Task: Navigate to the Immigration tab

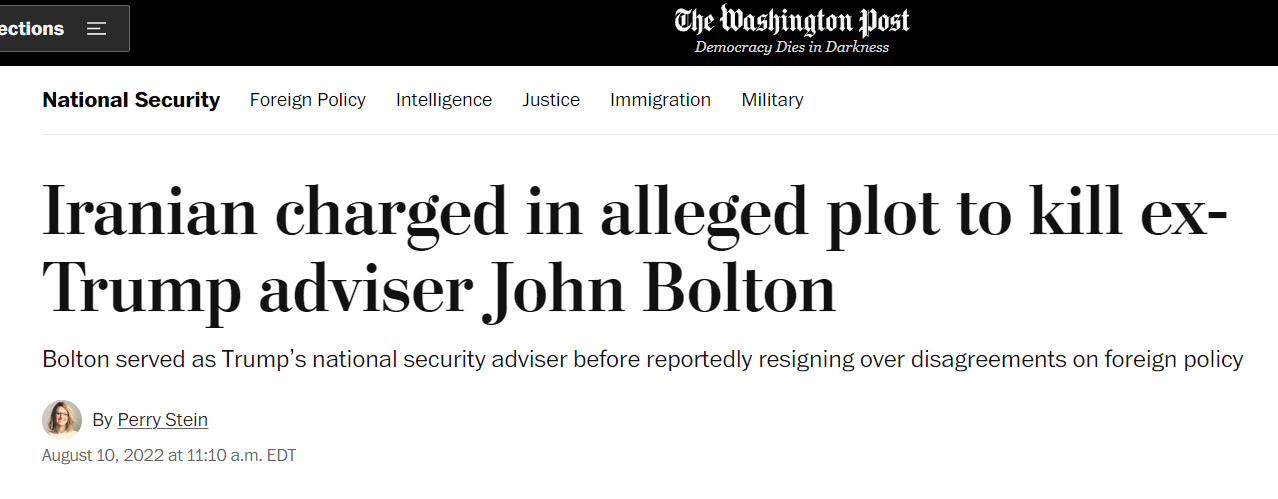Action: point(660,100)
